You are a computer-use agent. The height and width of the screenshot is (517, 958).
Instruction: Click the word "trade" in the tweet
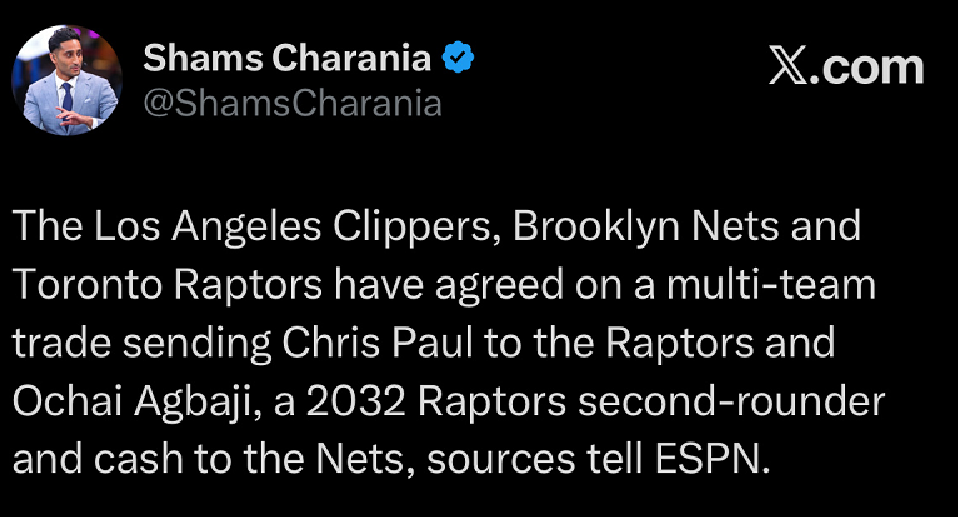(x=57, y=343)
